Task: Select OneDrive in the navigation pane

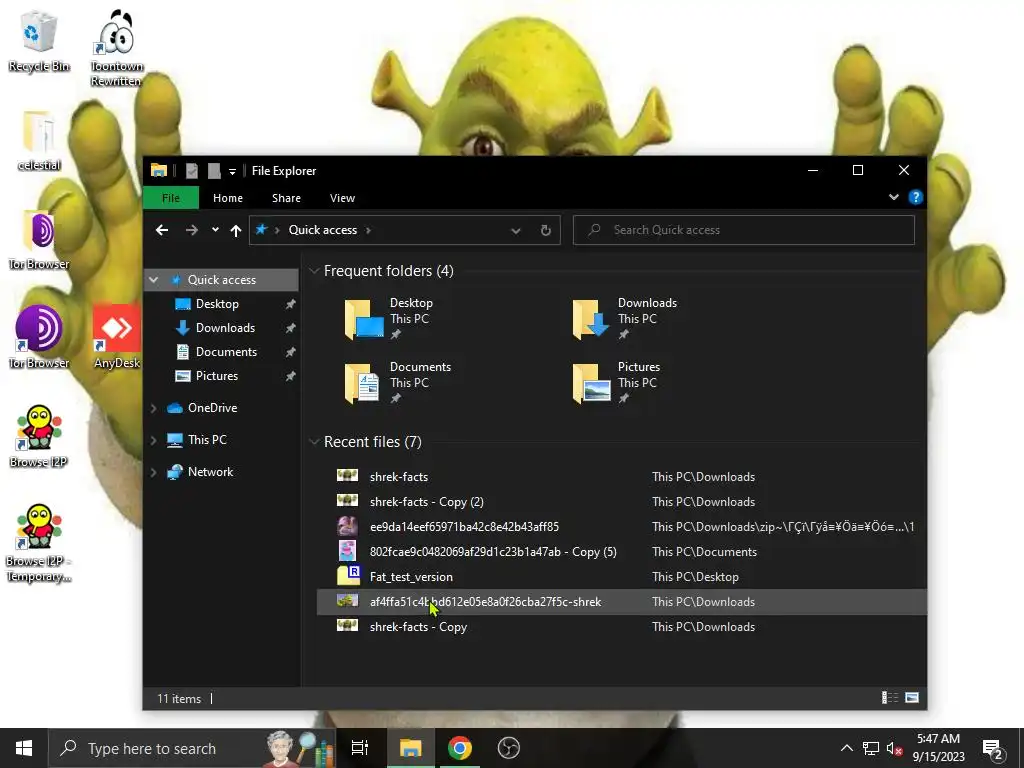Action: click(x=202, y=408)
